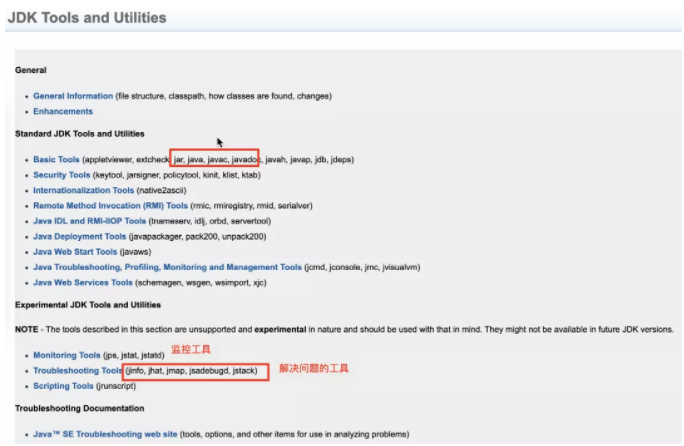Click text '(keytool, jarsigner, policytool, kinit, klist, ktab)'
Screen dimensions: 684x446
click(x=177, y=175)
